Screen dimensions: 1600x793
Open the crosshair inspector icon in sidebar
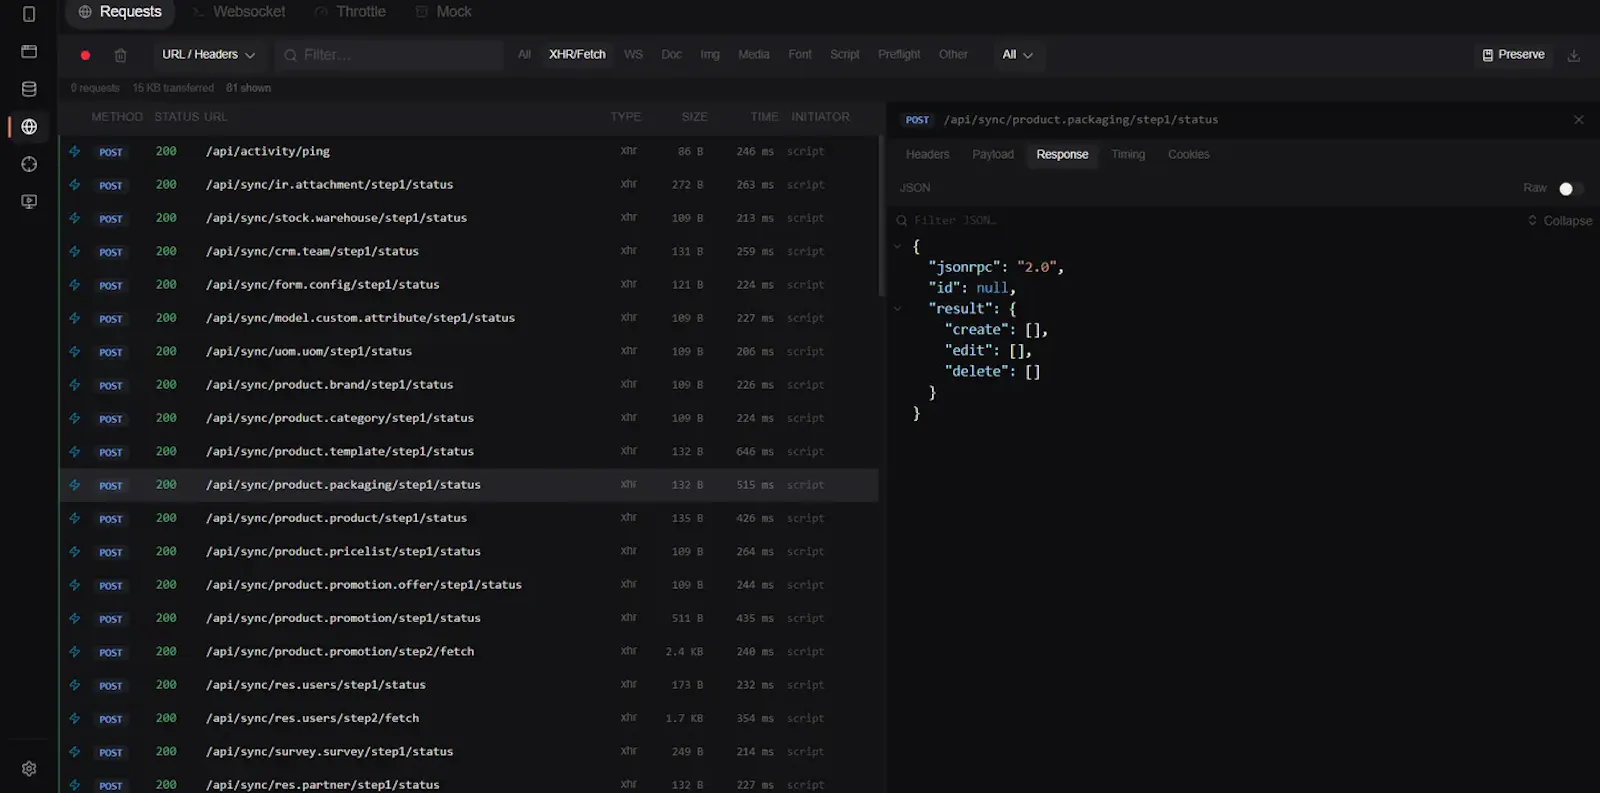29,164
